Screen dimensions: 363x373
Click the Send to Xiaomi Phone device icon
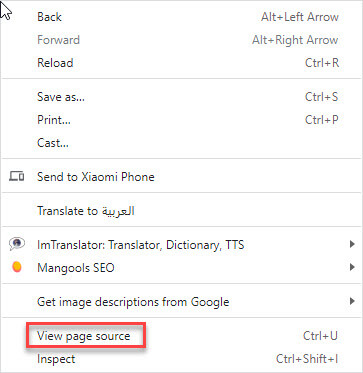16,176
